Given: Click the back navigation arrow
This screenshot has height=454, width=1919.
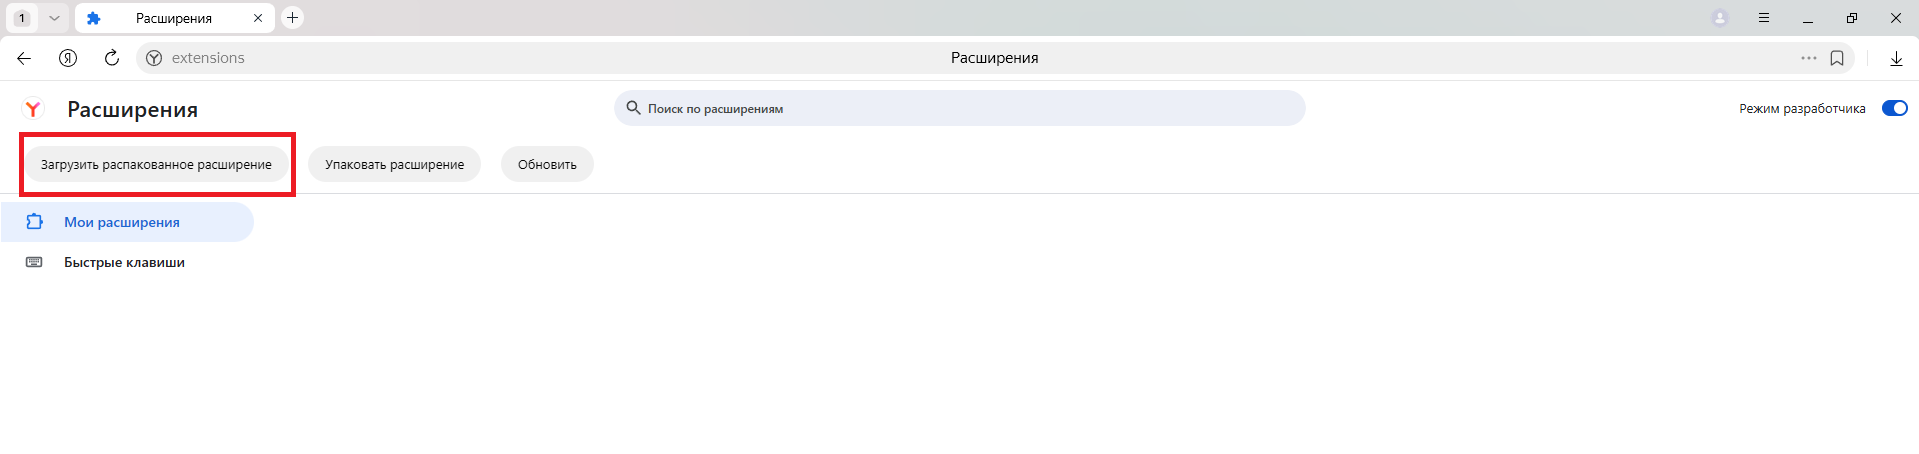Looking at the screenshot, I should 24,58.
